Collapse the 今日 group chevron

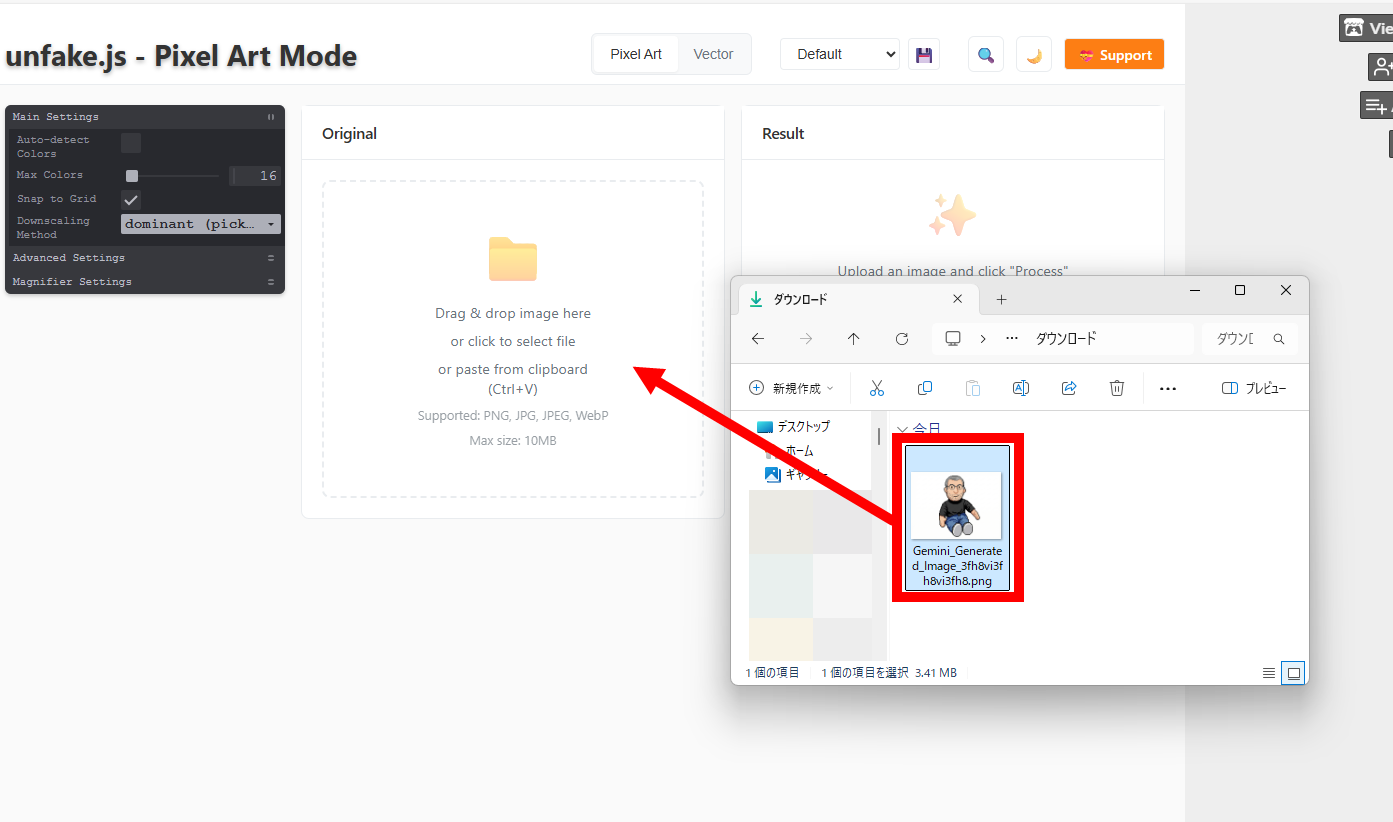tap(902, 429)
